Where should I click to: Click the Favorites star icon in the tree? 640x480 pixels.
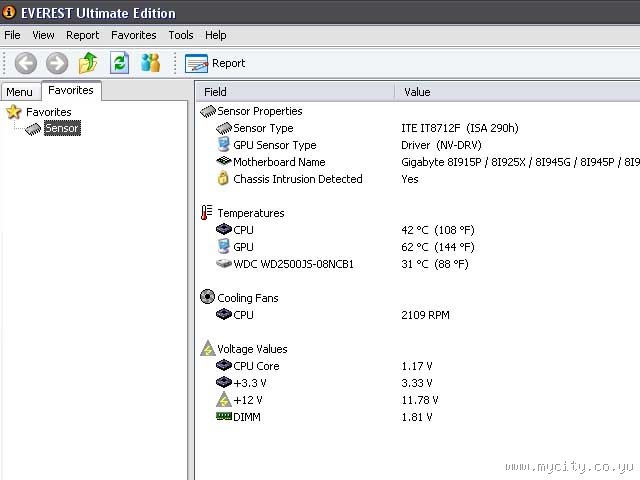(14, 112)
